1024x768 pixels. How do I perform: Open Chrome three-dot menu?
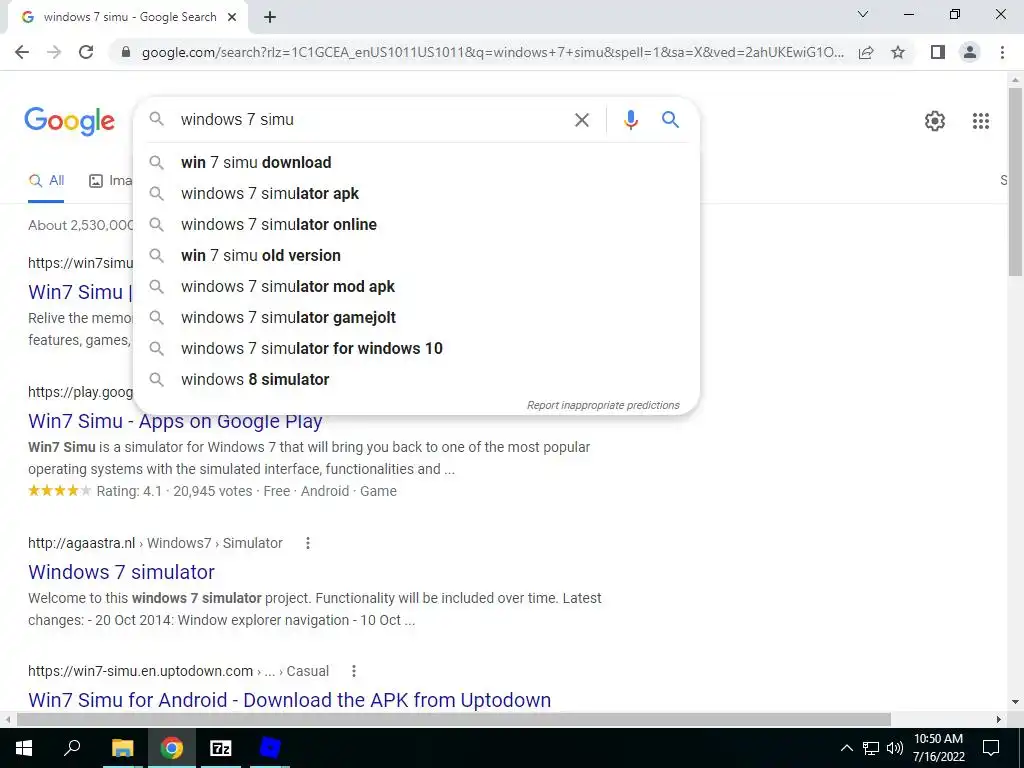tap(1002, 52)
